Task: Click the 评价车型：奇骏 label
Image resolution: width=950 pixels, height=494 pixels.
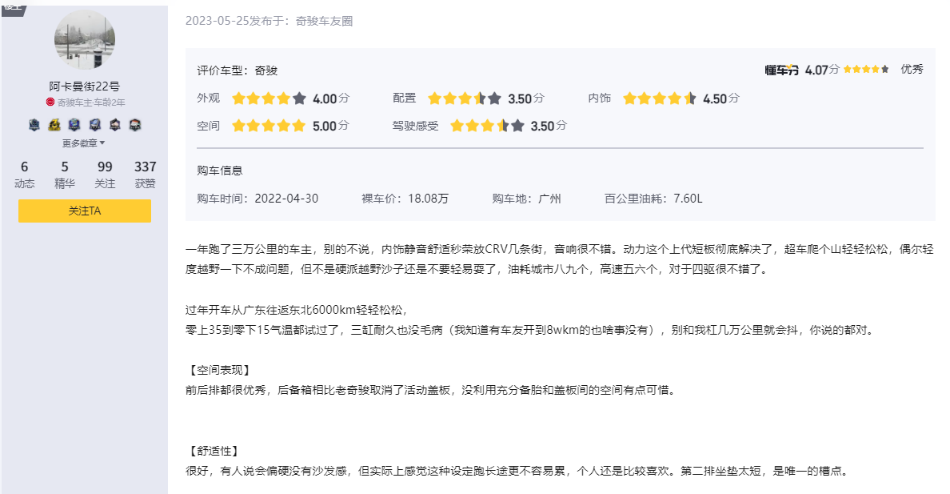Action: (x=237, y=70)
